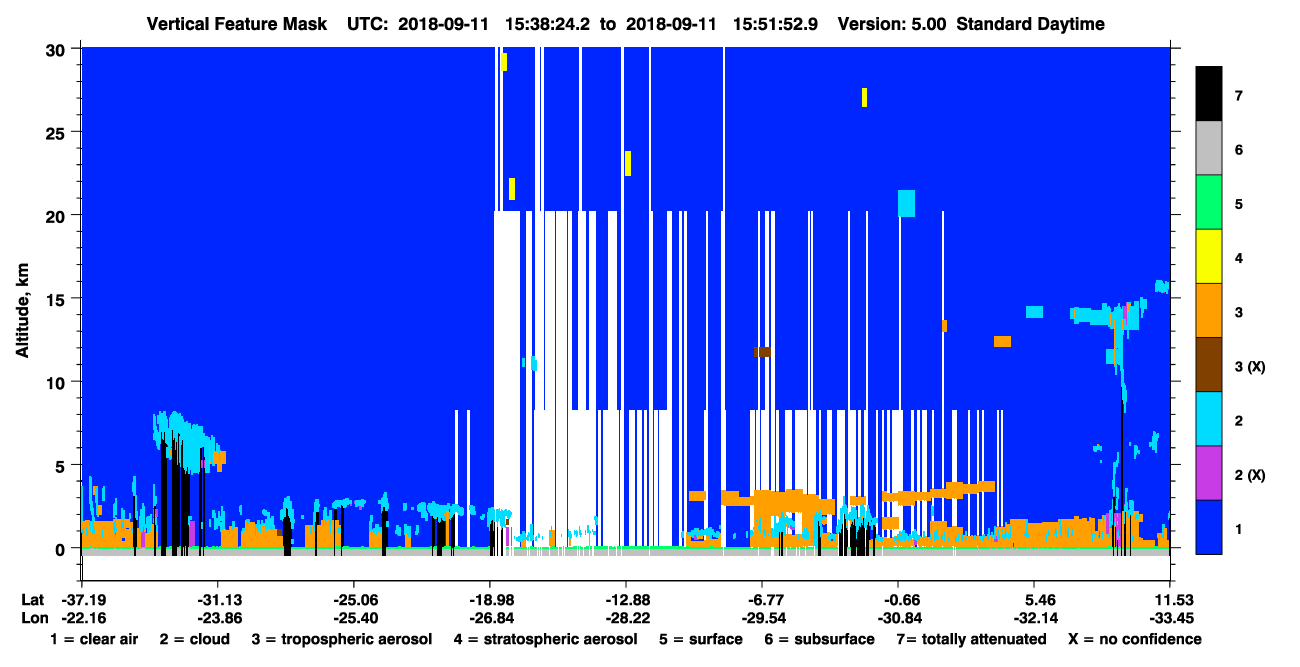Click the brown legend swatch for 3 (X)
This screenshot has height=667, width=1300.
click(1209, 365)
